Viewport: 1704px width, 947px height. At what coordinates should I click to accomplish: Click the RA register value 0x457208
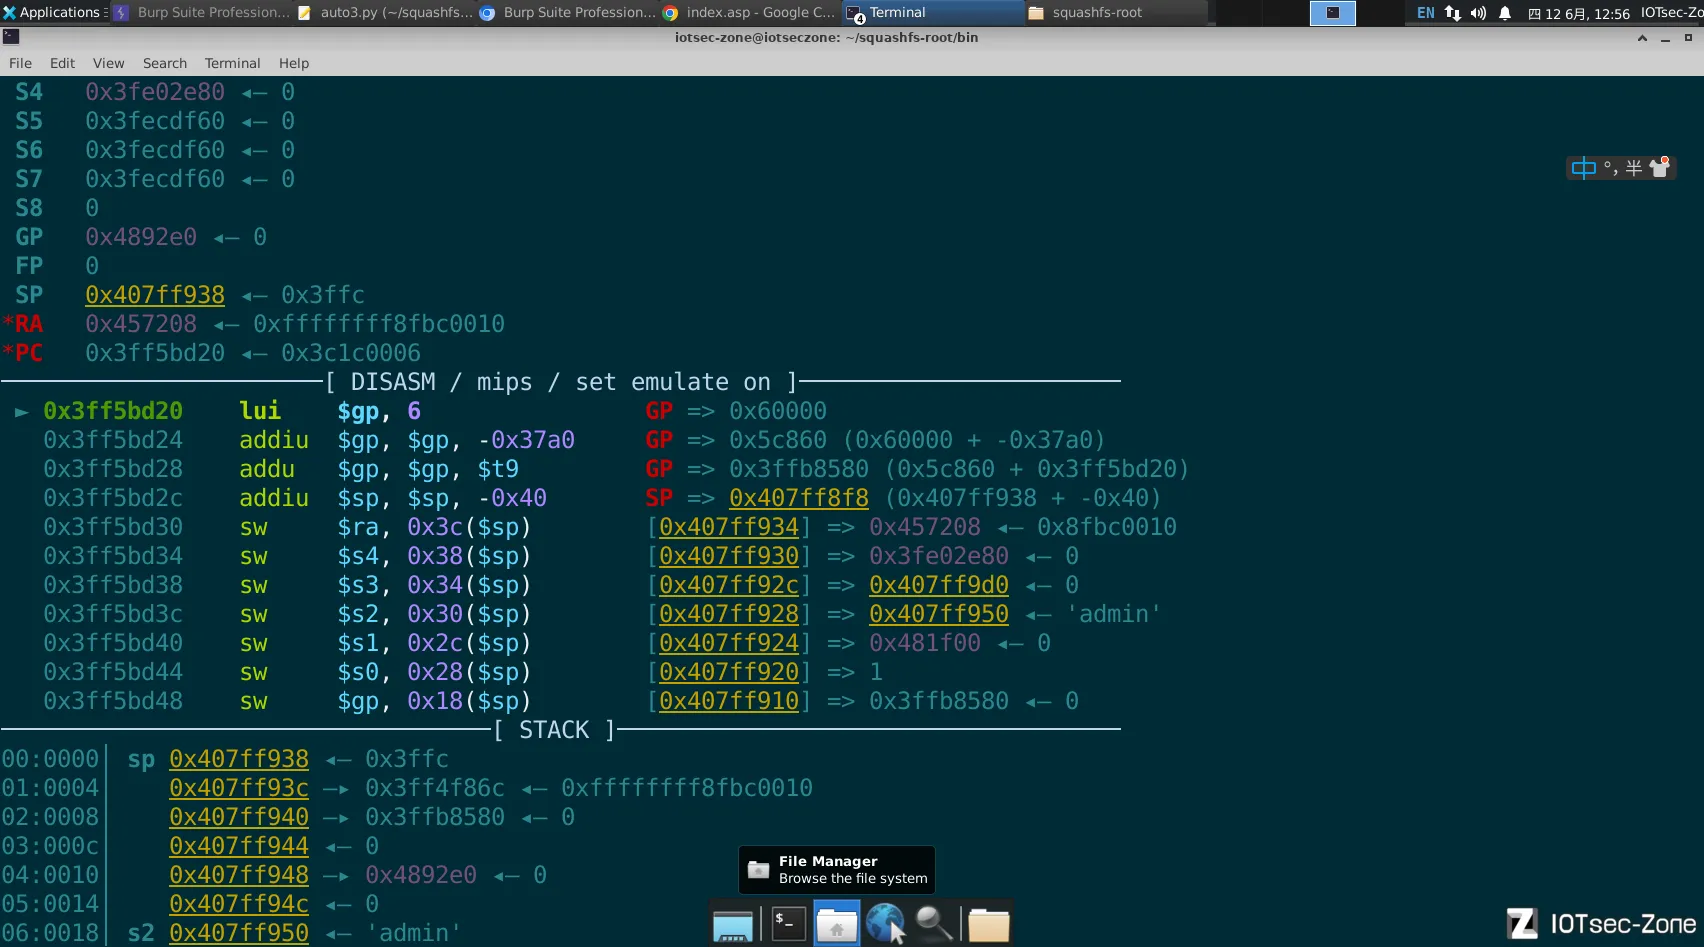[141, 324]
